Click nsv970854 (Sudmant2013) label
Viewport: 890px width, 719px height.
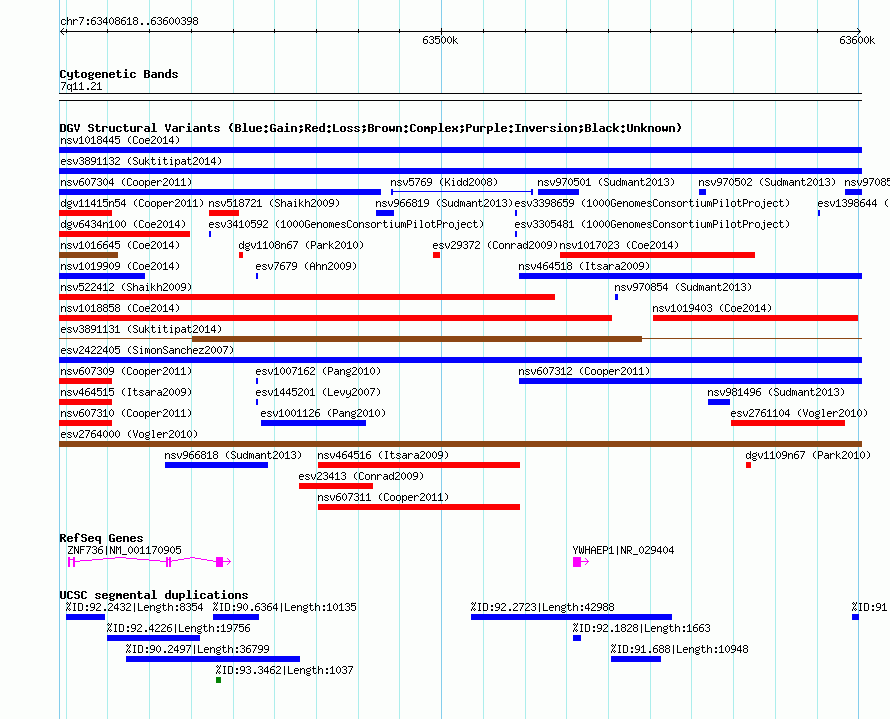(x=683, y=287)
